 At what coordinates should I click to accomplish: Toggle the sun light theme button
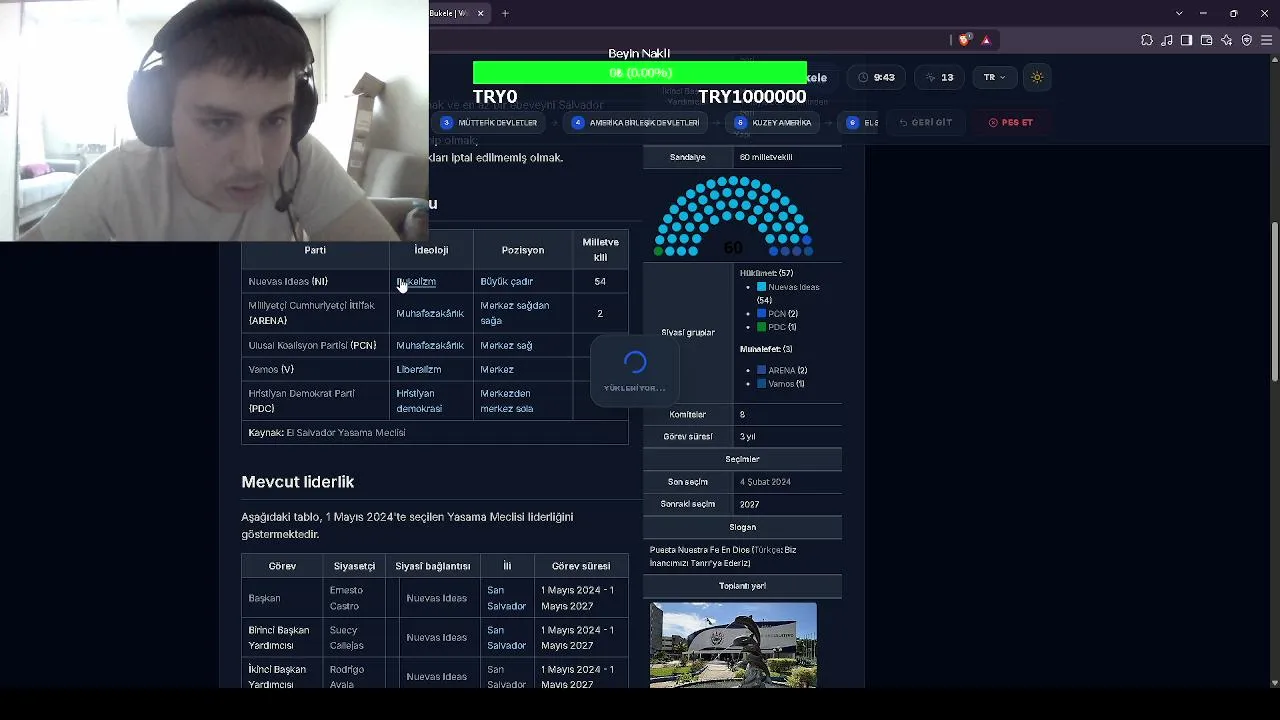tap(1037, 77)
